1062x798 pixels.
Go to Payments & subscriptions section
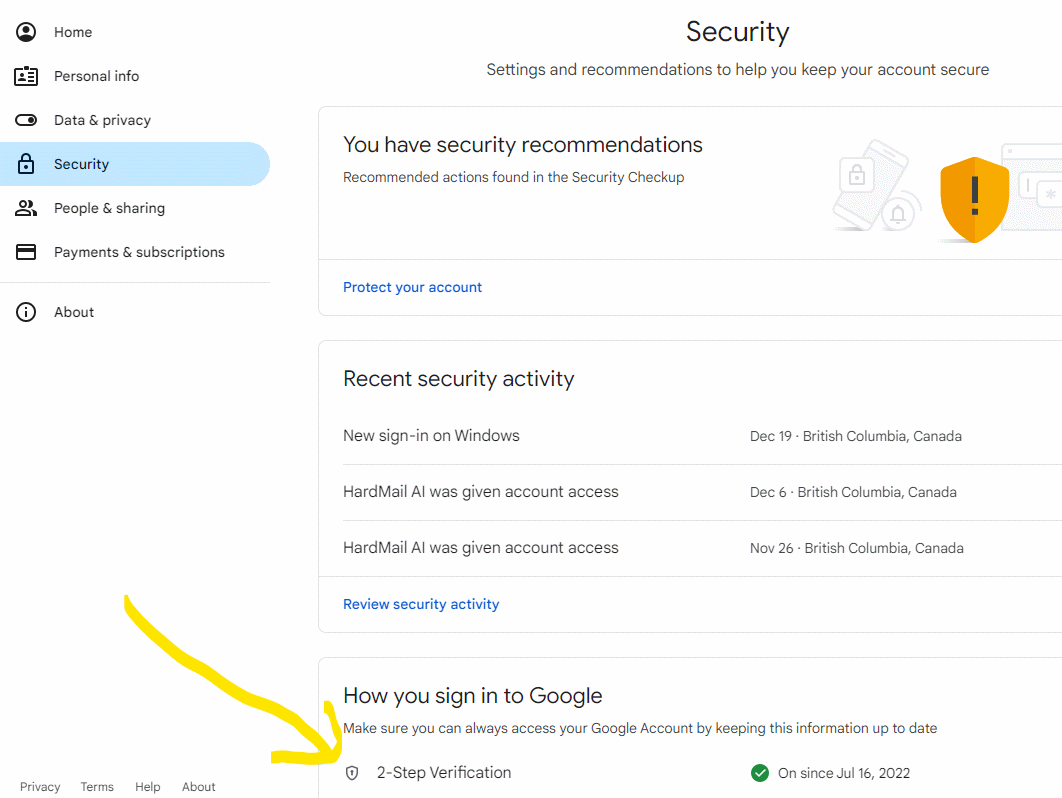139,252
